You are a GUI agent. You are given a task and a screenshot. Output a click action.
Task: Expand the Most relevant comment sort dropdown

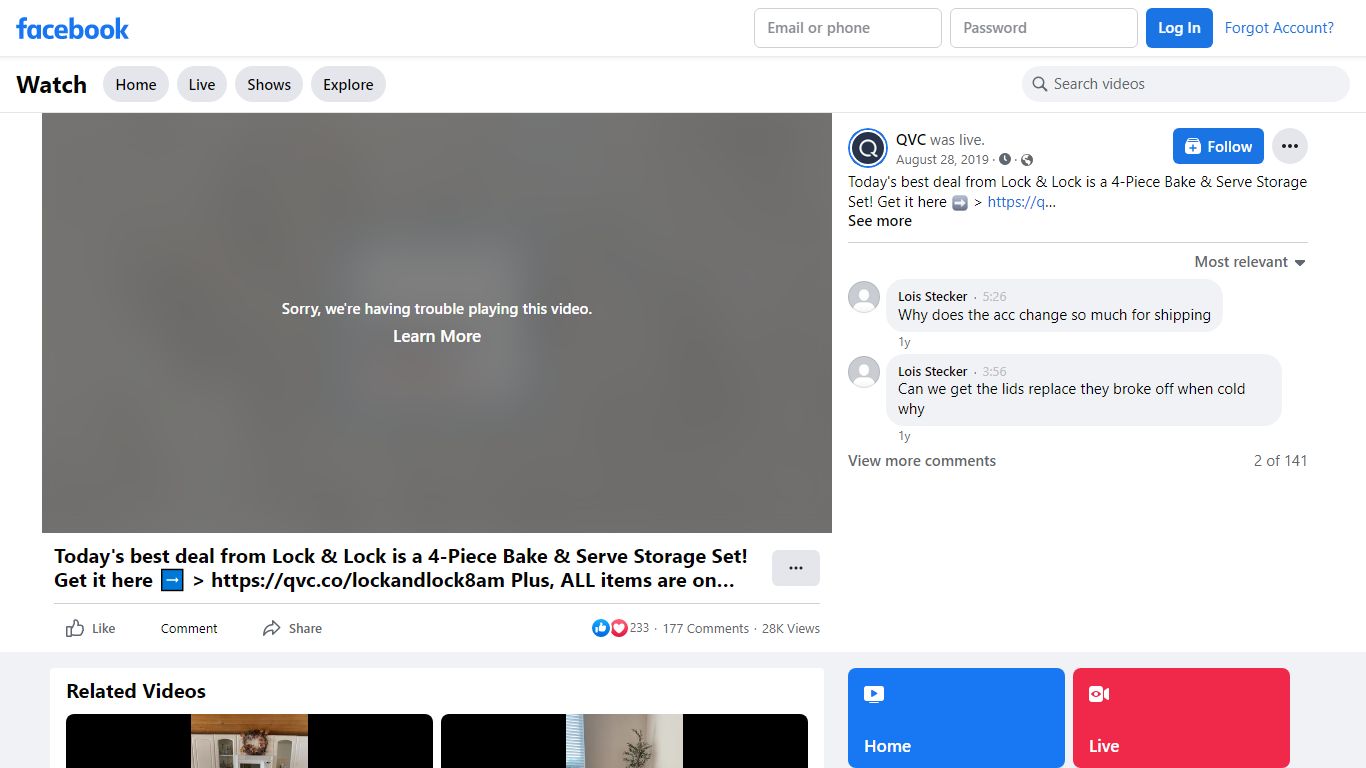point(1250,262)
